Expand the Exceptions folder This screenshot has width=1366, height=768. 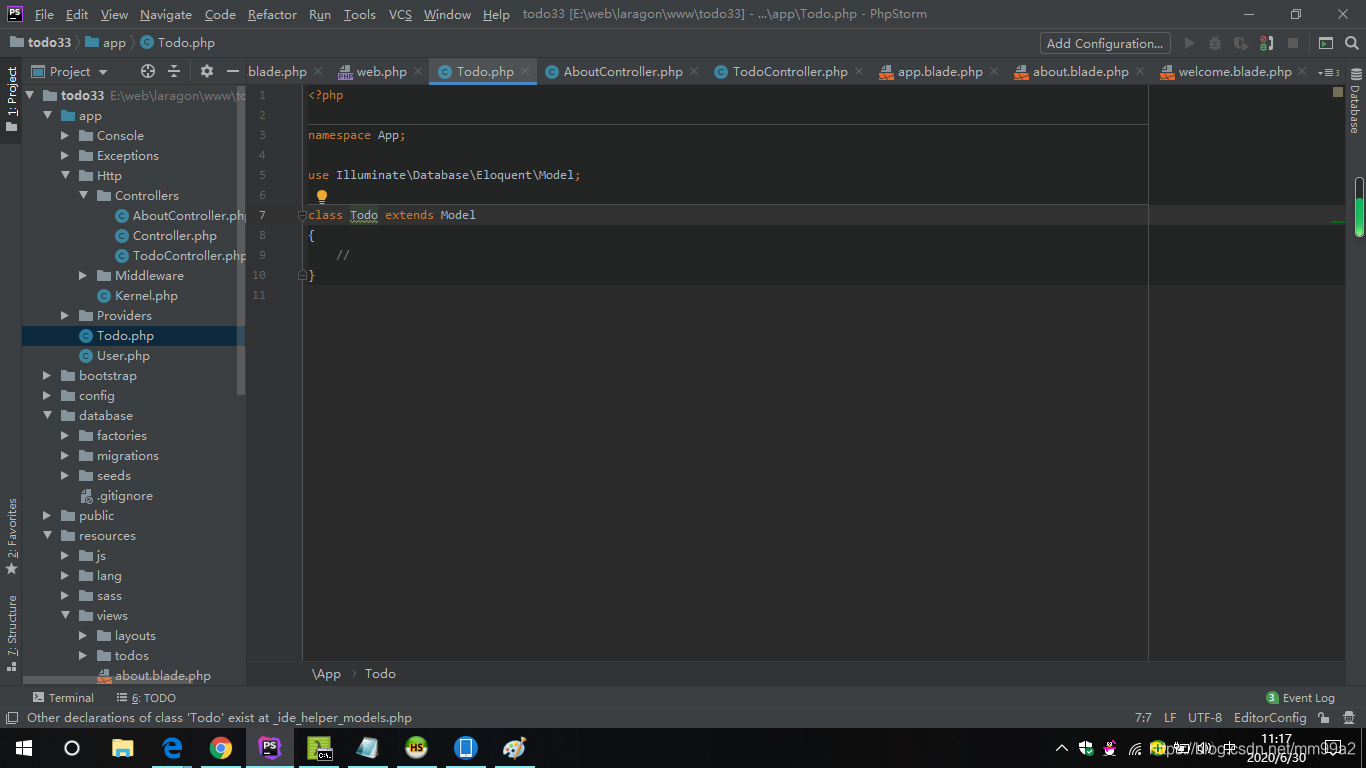point(65,156)
